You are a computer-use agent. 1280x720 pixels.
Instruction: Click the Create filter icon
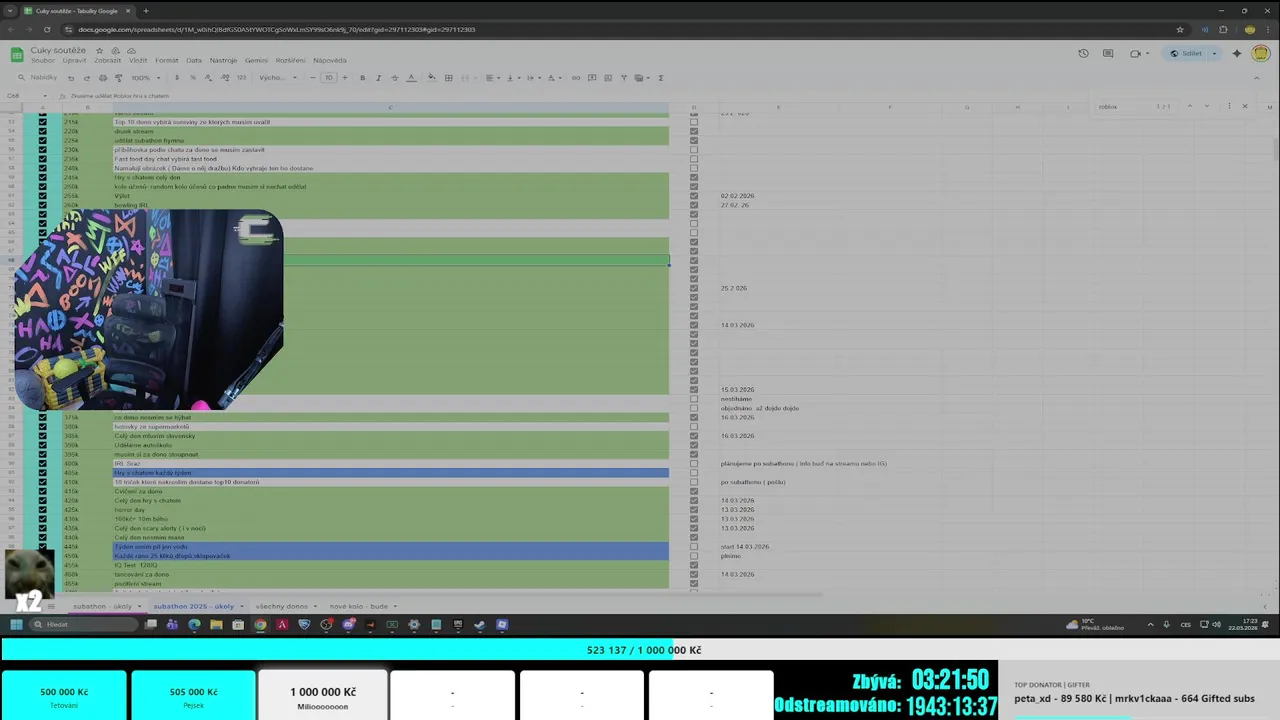[624, 78]
